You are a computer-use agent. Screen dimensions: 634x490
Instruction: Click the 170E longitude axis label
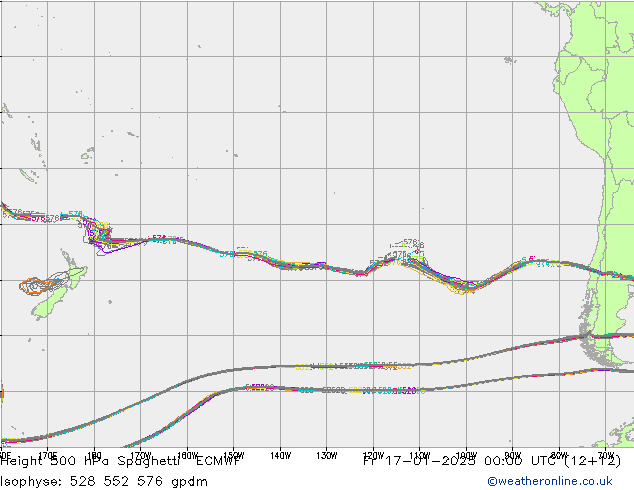point(48,456)
